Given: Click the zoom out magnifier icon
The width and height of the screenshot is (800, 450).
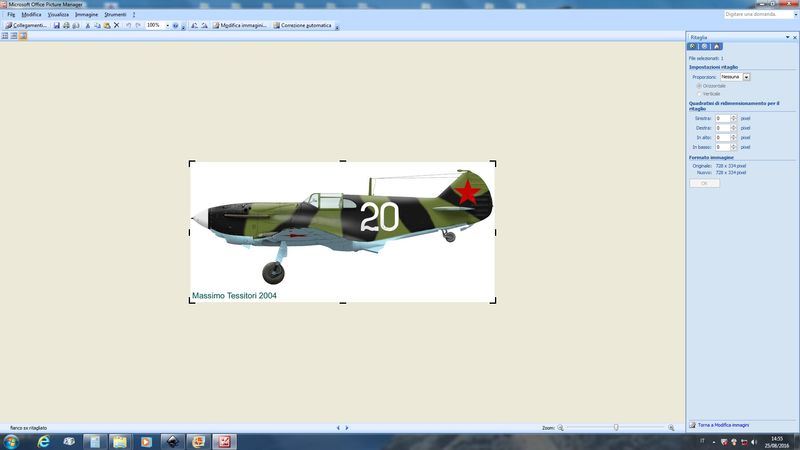Looking at the screenshot, I should coord(560,428).
